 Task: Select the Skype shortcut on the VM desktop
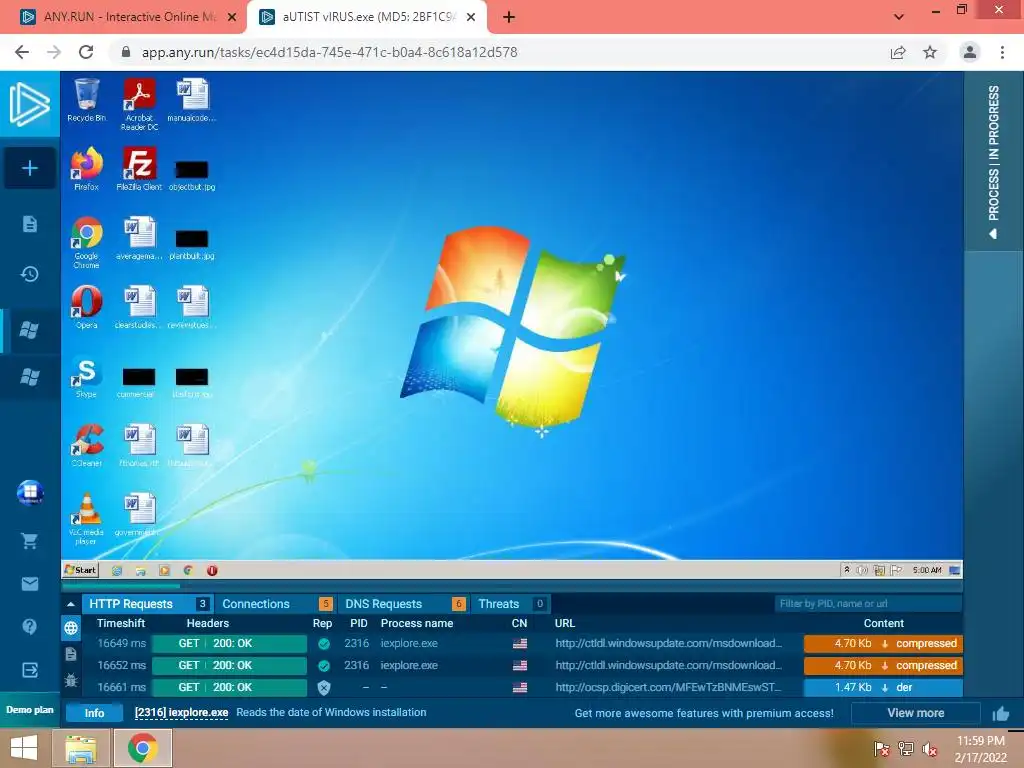[86, 377]
